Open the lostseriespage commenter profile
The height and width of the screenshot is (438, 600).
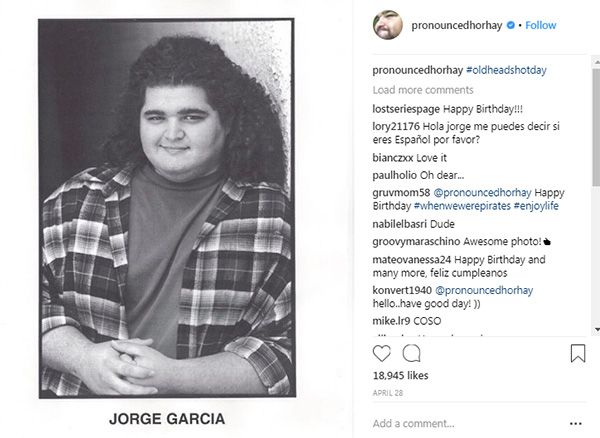click(x=406, y=109)
